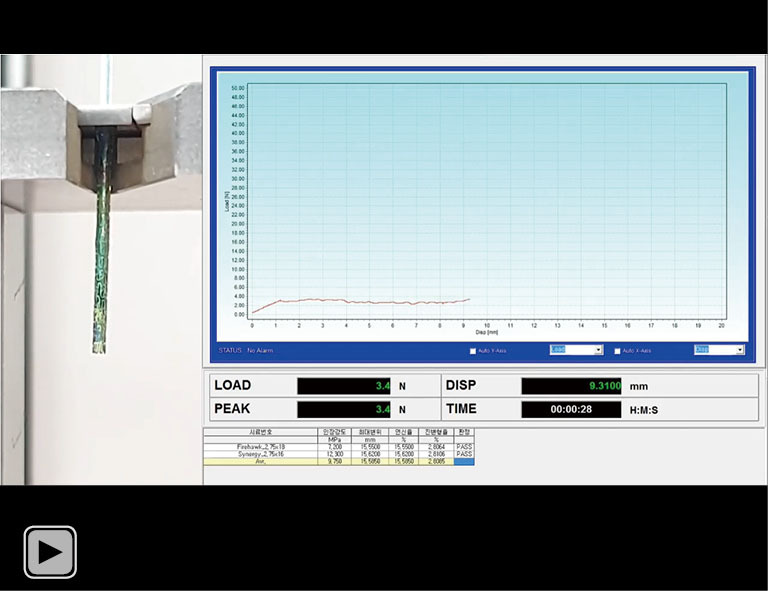768x591 pixels.
Task: Click the blue highlighted cell in table
Action: pos(464,462)
